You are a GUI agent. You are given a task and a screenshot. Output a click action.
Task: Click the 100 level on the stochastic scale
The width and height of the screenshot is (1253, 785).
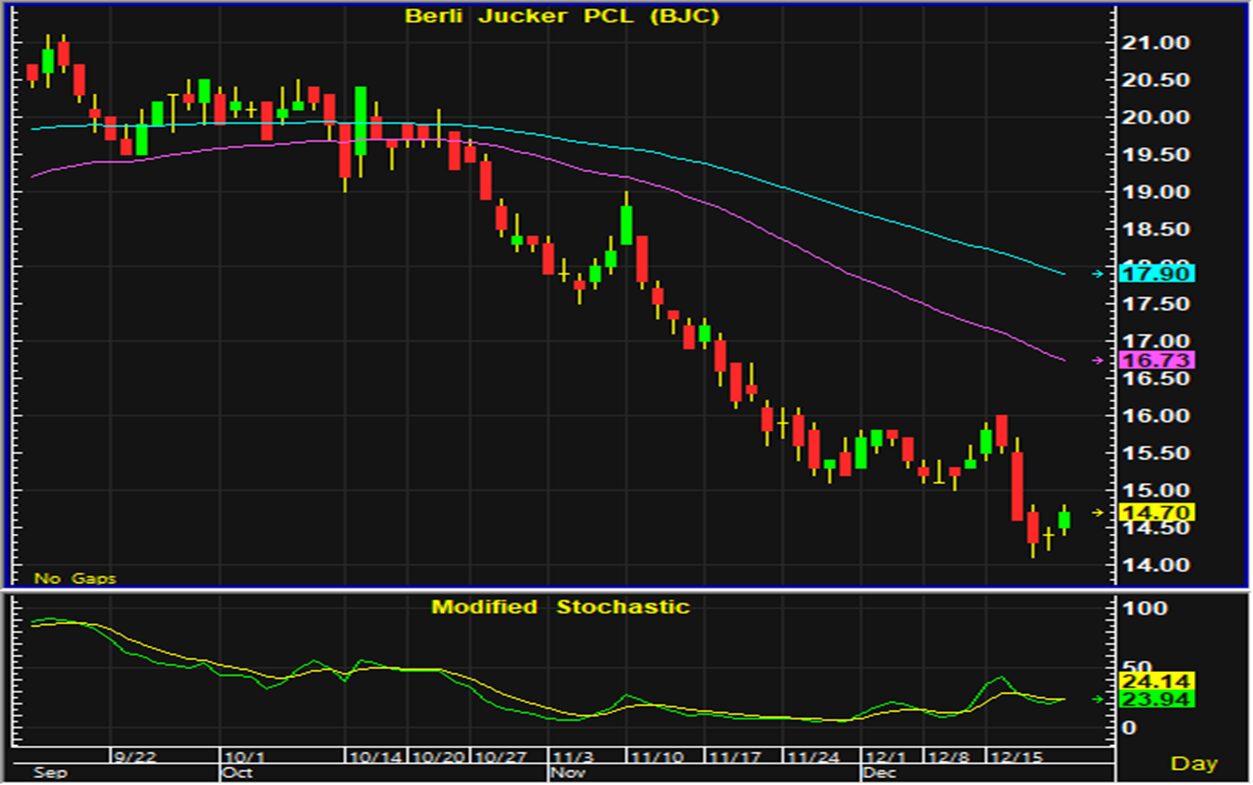(1144, 608)
